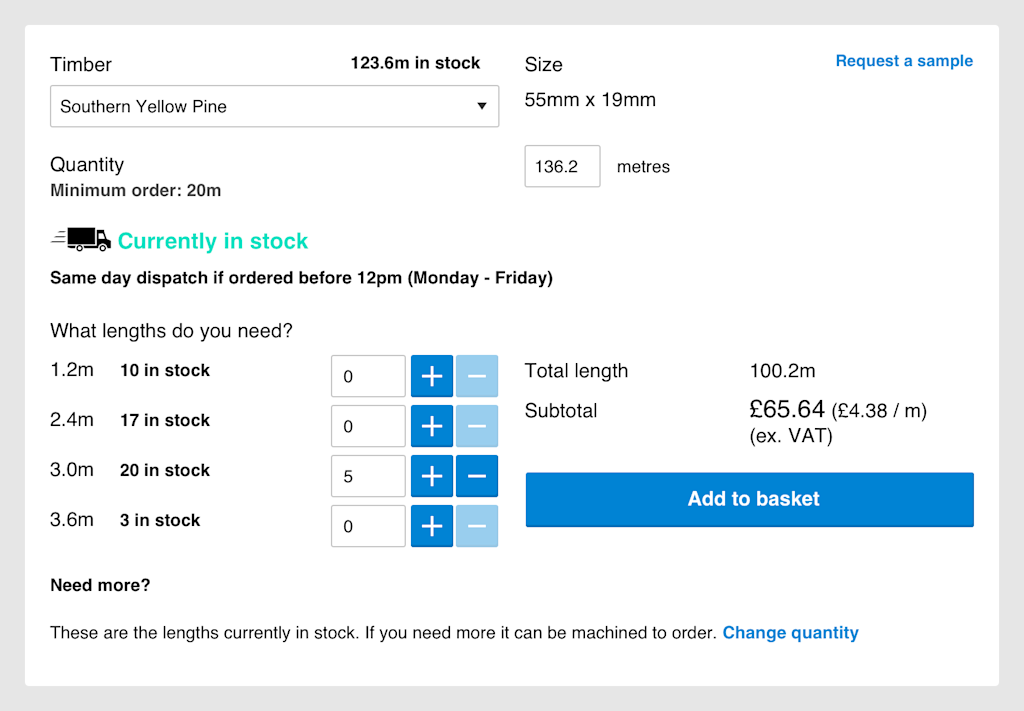
Task: Focus the metres quantity input field
Action: pos(562,166)
